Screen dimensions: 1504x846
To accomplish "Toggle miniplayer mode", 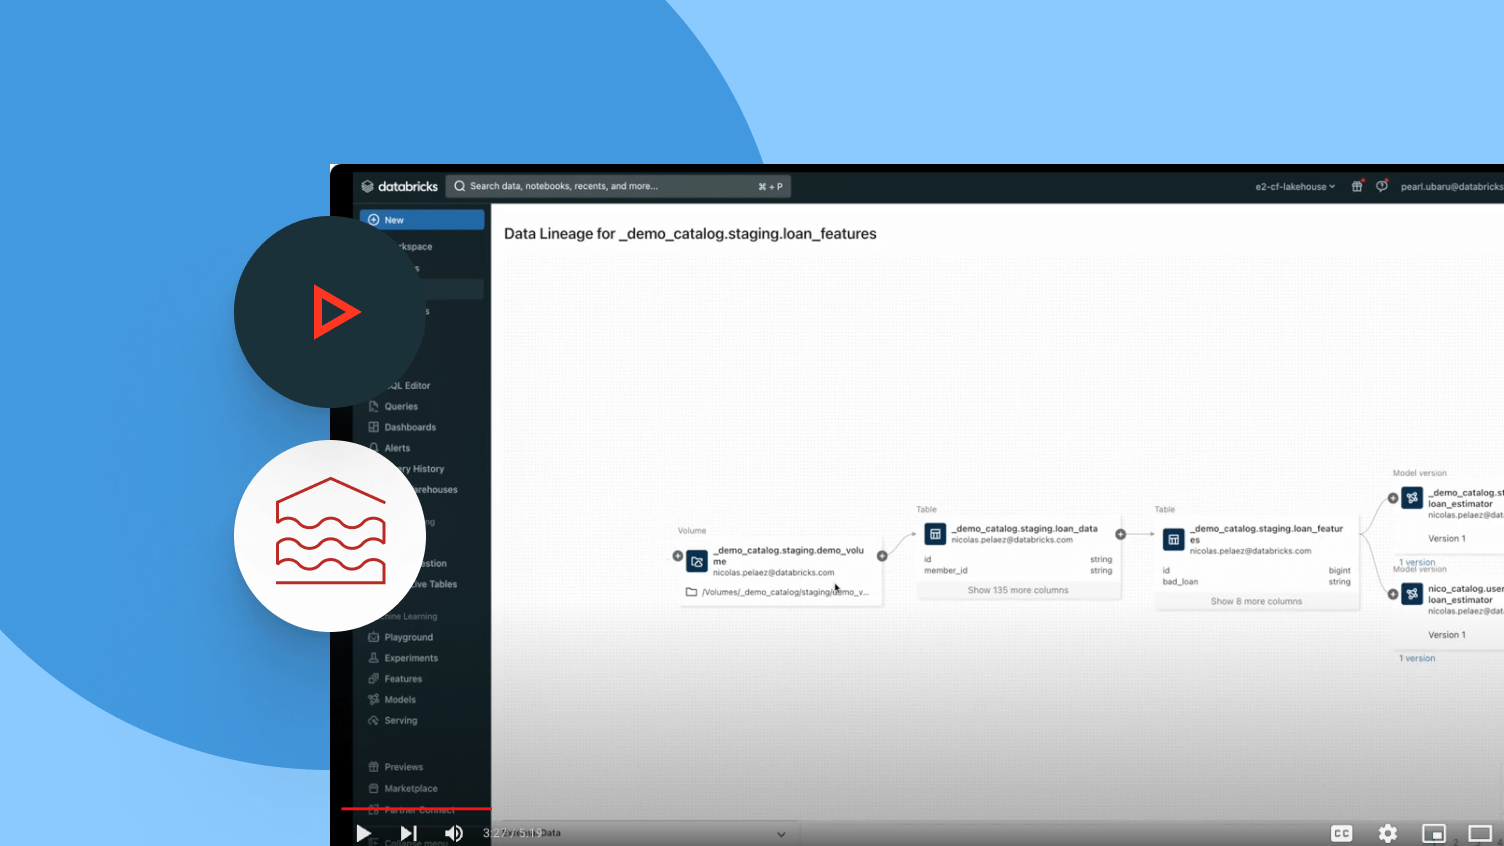I will point(1433,833).
